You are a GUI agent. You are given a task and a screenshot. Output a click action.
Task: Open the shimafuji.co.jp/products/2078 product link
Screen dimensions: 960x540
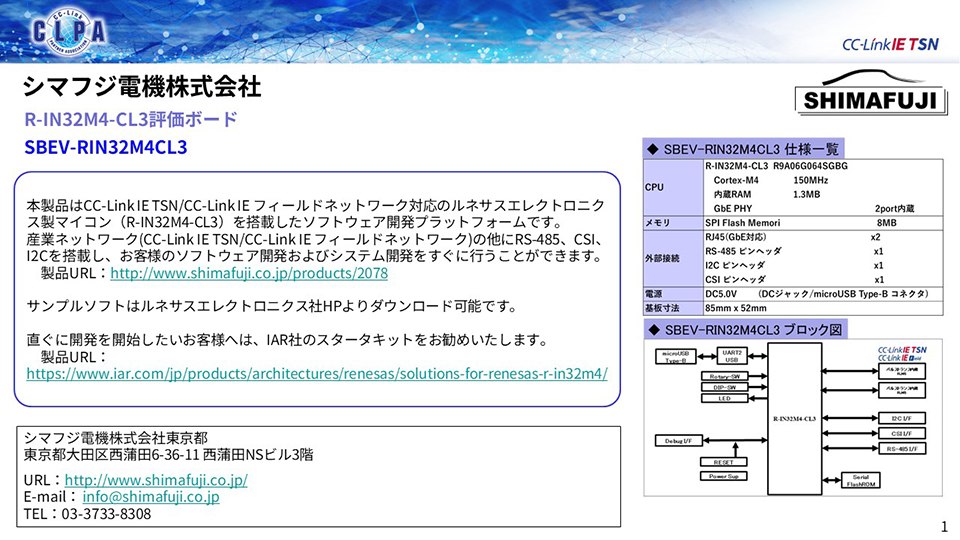[249, 273]
